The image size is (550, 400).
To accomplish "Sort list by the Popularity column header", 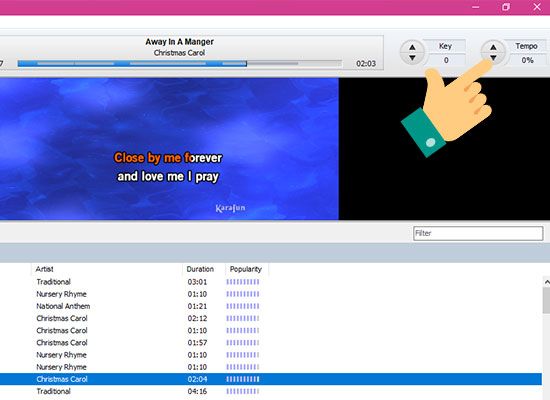I will (x=247, y=269).
